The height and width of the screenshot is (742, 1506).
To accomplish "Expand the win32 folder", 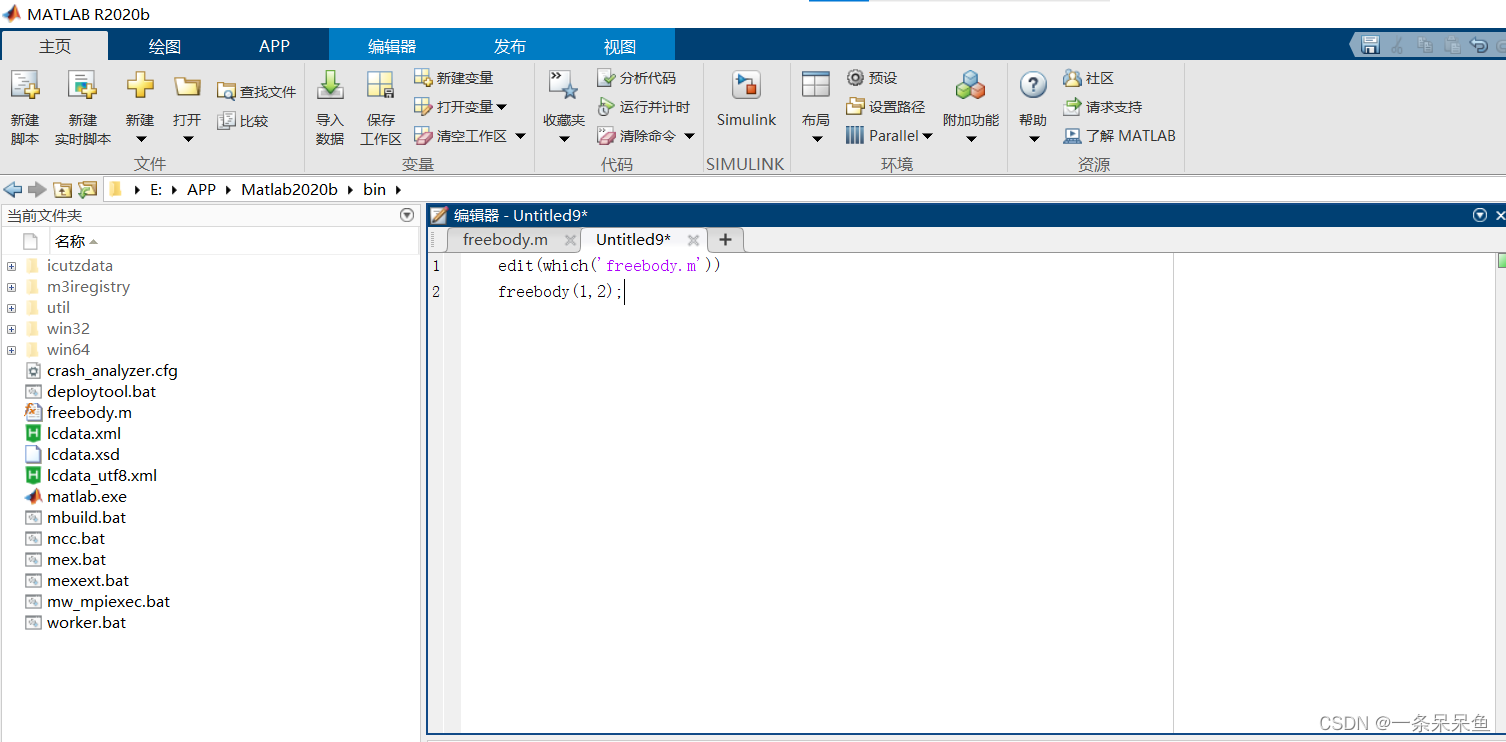I will [11, 329].
